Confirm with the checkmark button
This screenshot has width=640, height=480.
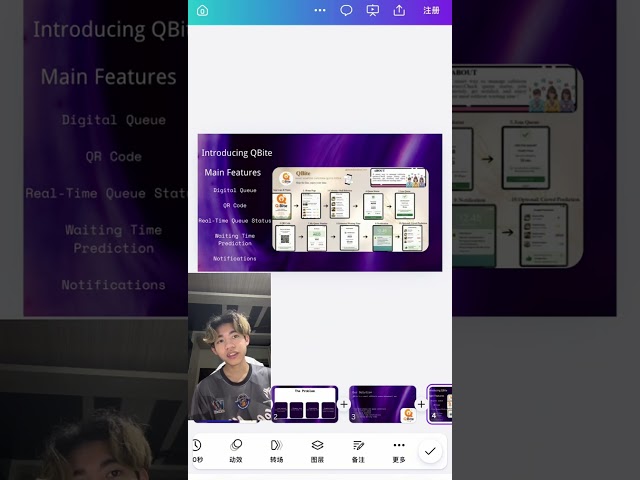pyautogui.click(x=430, y=451)
